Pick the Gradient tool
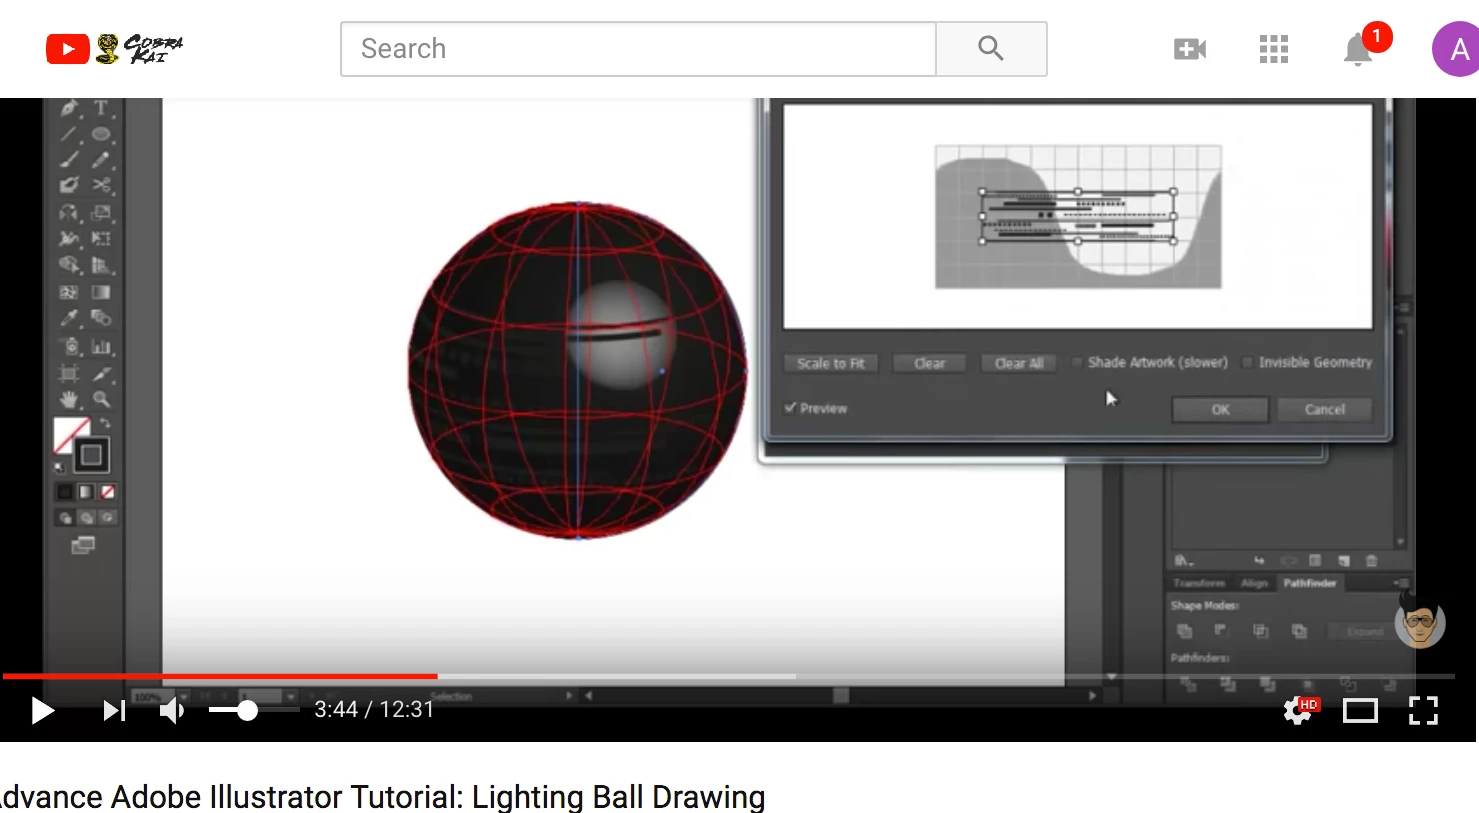This screenshot has width=1479, height=813. tap(101, 292)
